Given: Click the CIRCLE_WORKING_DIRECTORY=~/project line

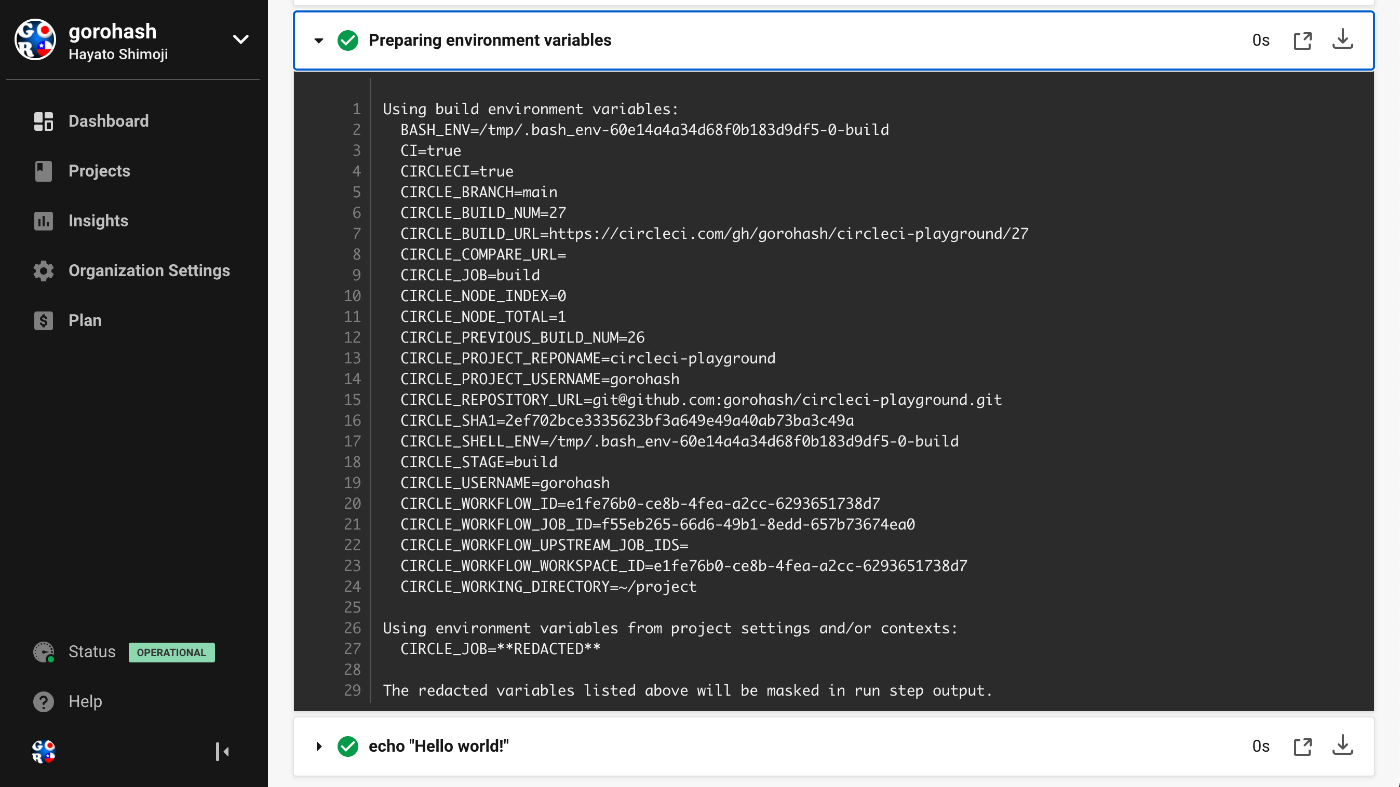Looking at the screenshot, I should (548, 587).
